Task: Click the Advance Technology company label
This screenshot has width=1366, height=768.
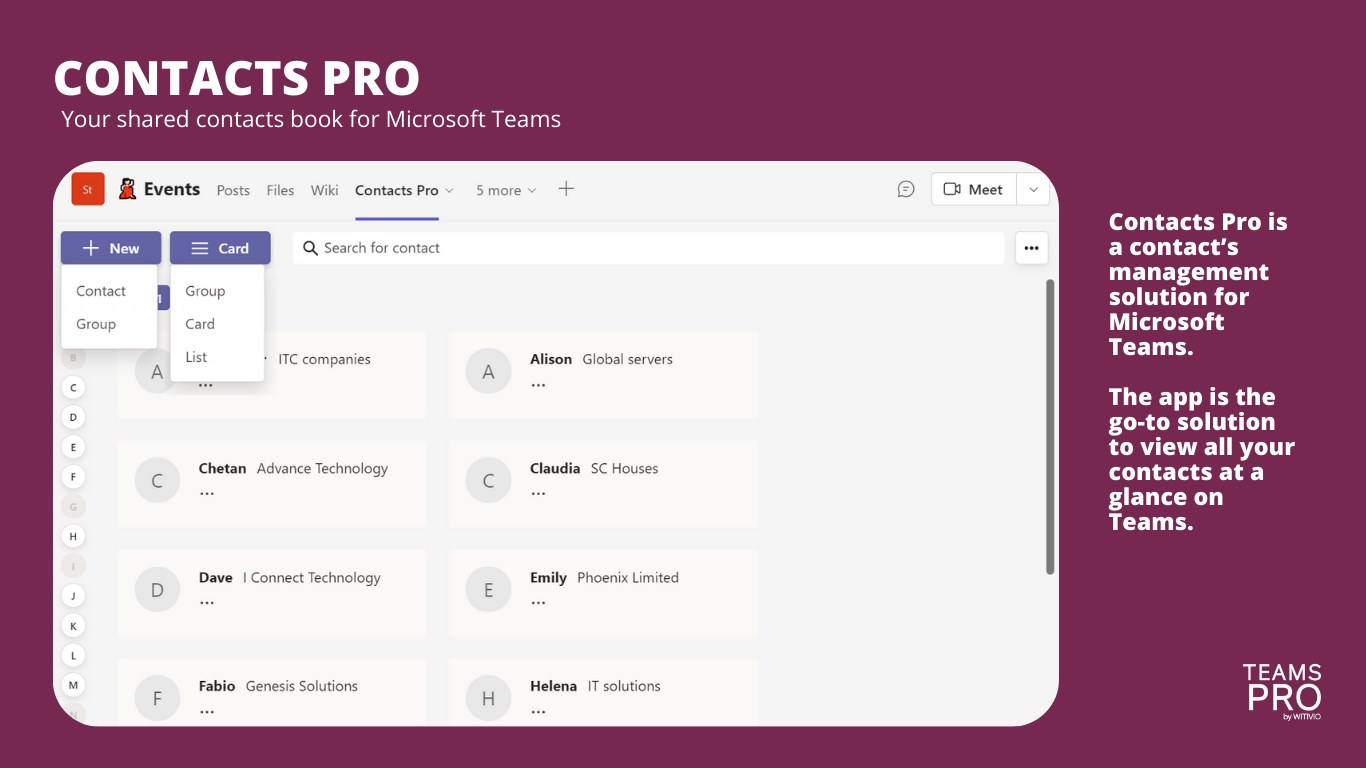Action: tap(322, 468)
